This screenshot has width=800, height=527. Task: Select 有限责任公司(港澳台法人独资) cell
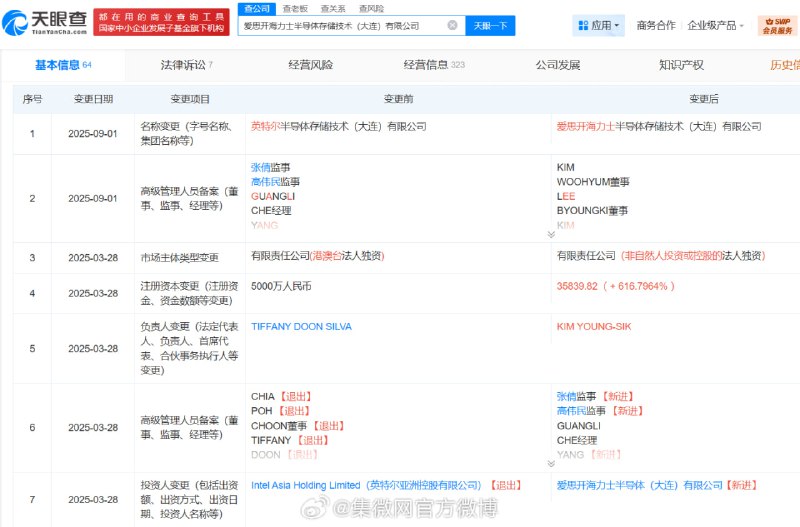(317, 256)
